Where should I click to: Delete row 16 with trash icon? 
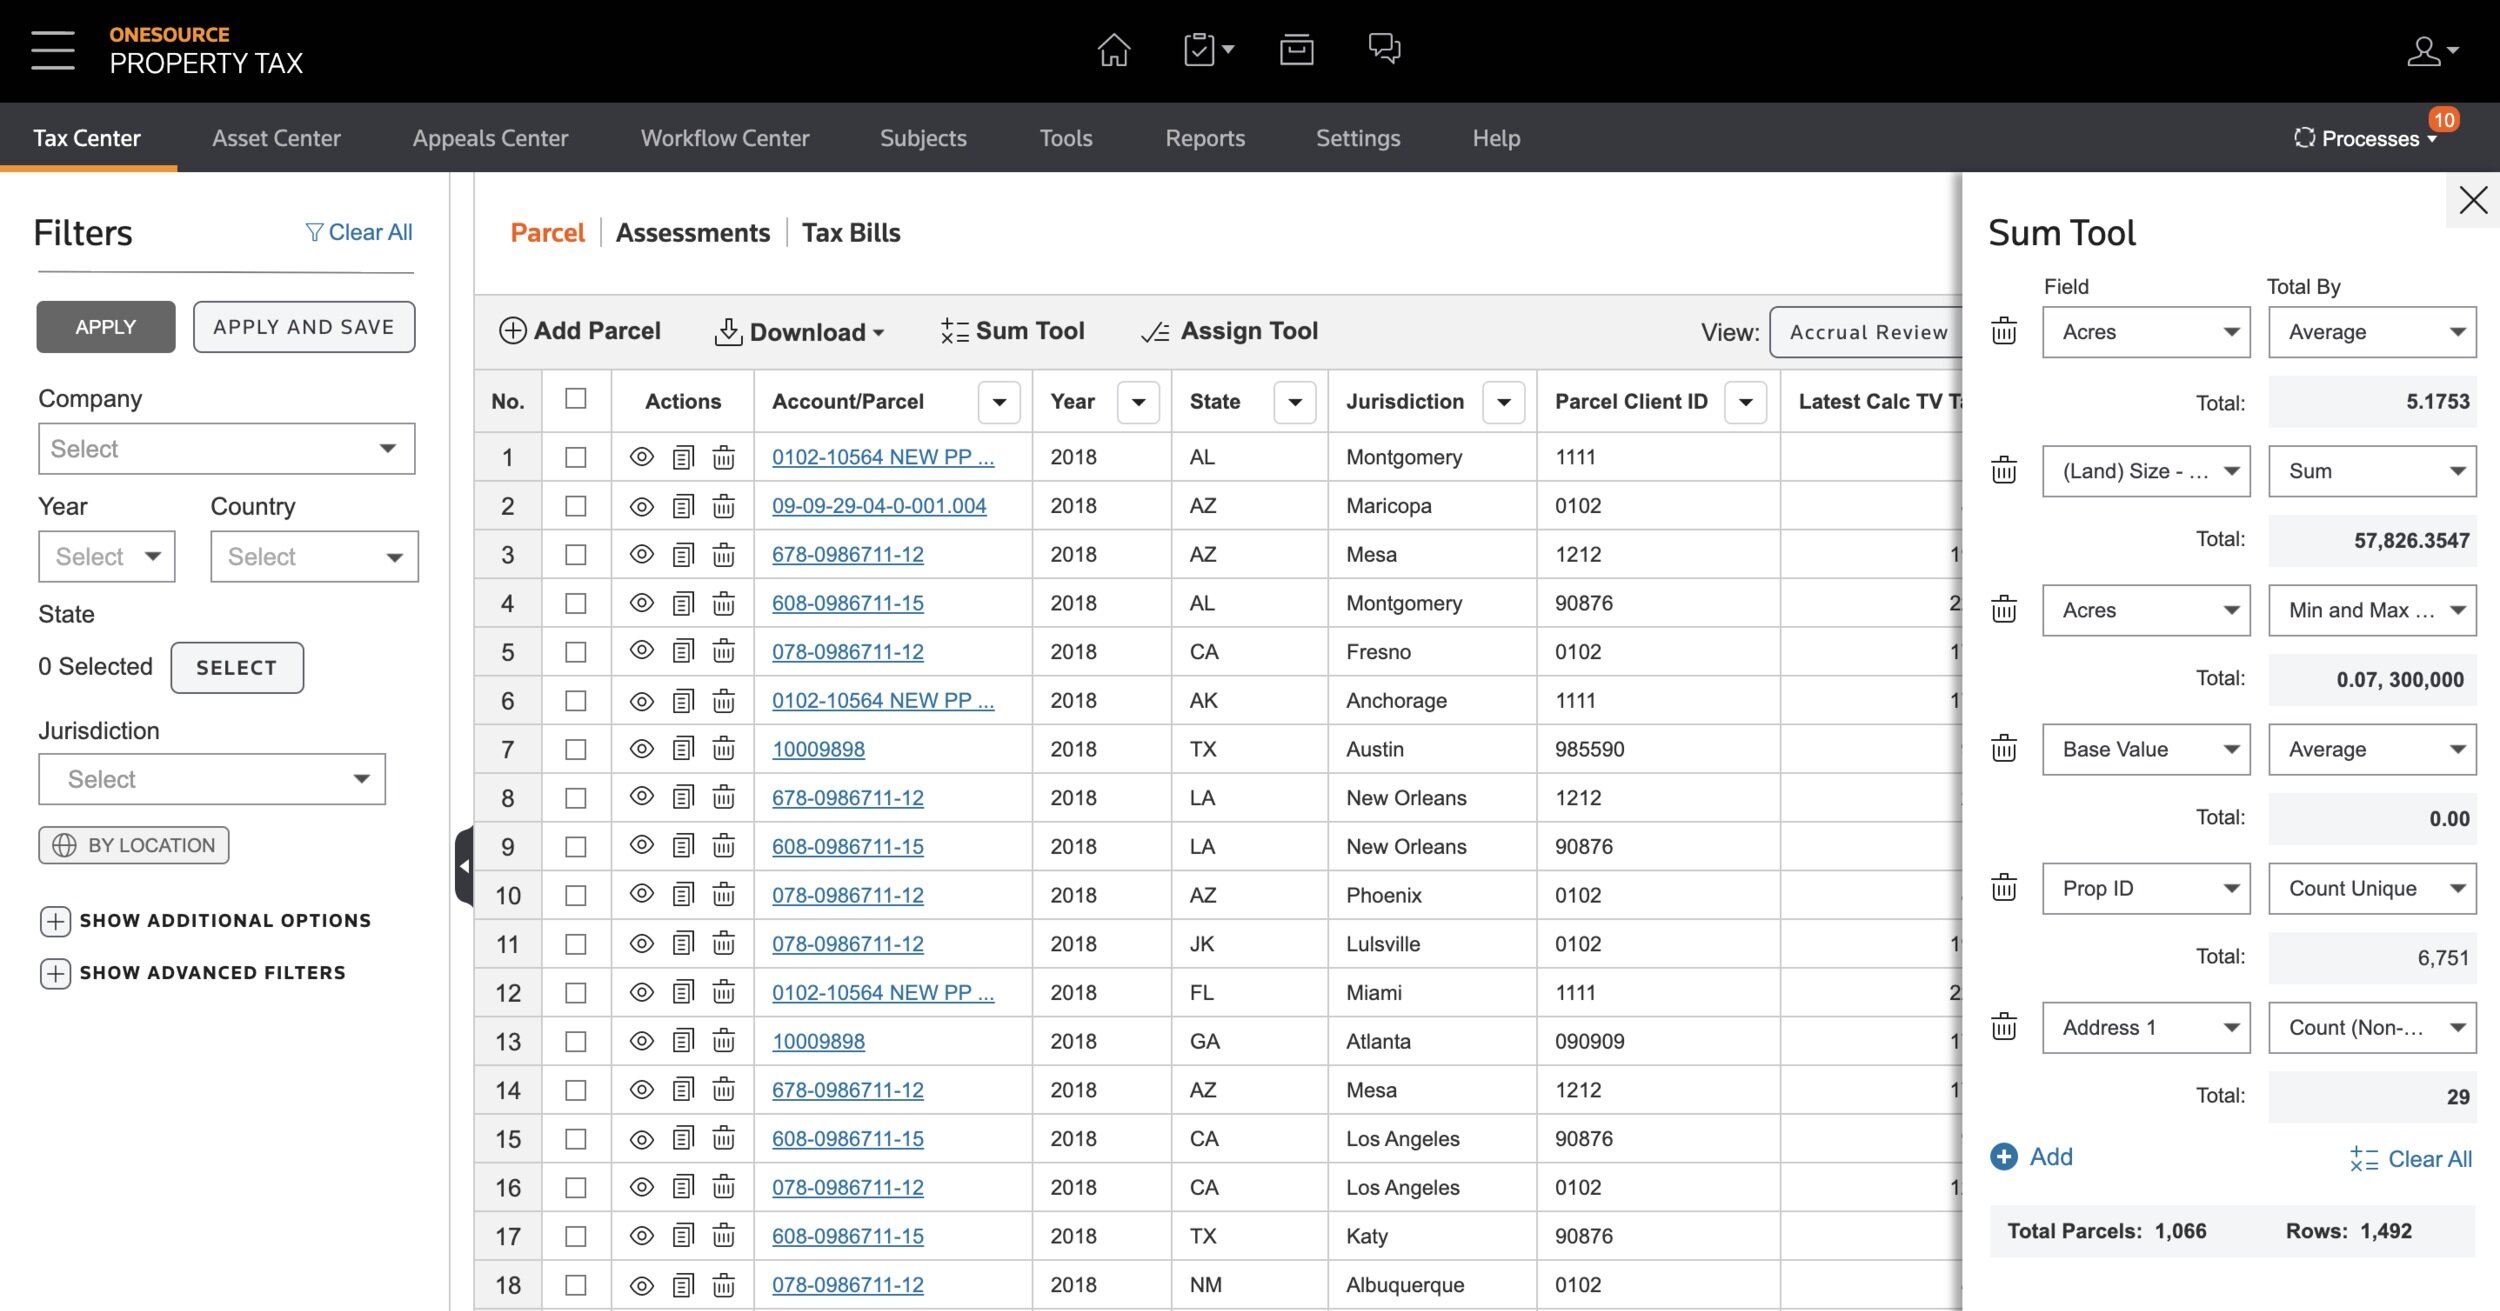click(724, 1188)
